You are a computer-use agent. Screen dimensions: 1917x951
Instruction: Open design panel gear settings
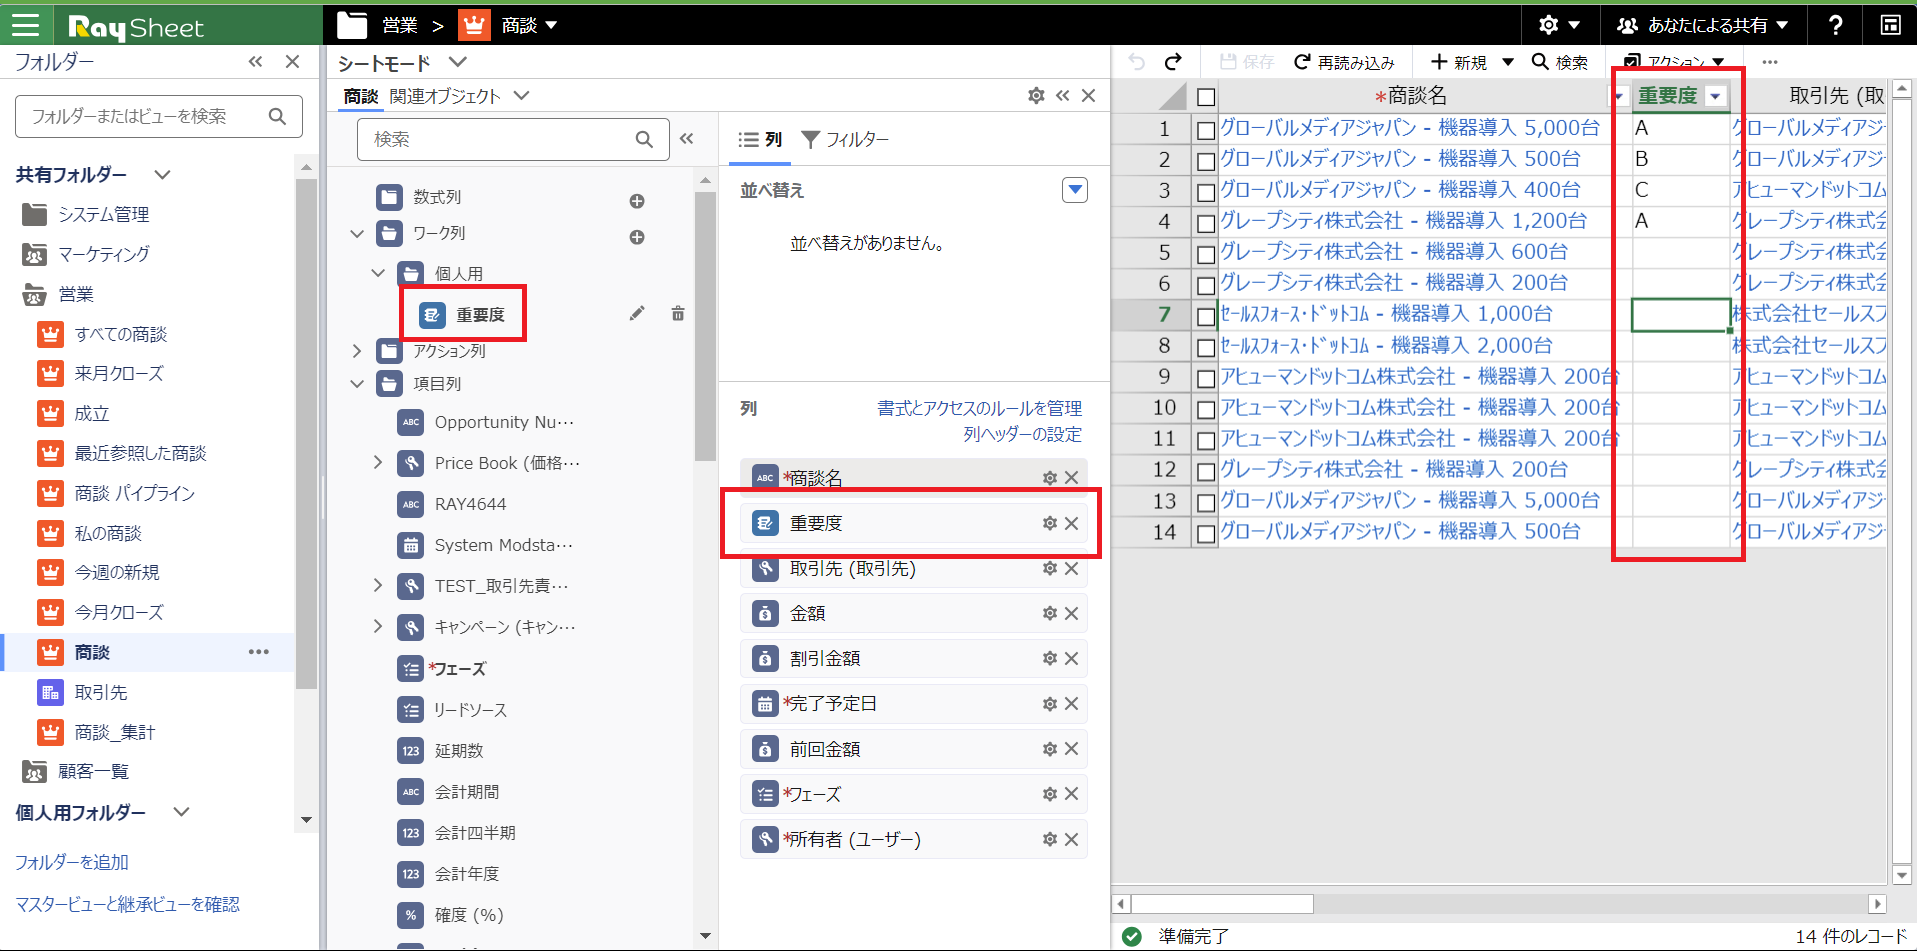[1036, 96]
